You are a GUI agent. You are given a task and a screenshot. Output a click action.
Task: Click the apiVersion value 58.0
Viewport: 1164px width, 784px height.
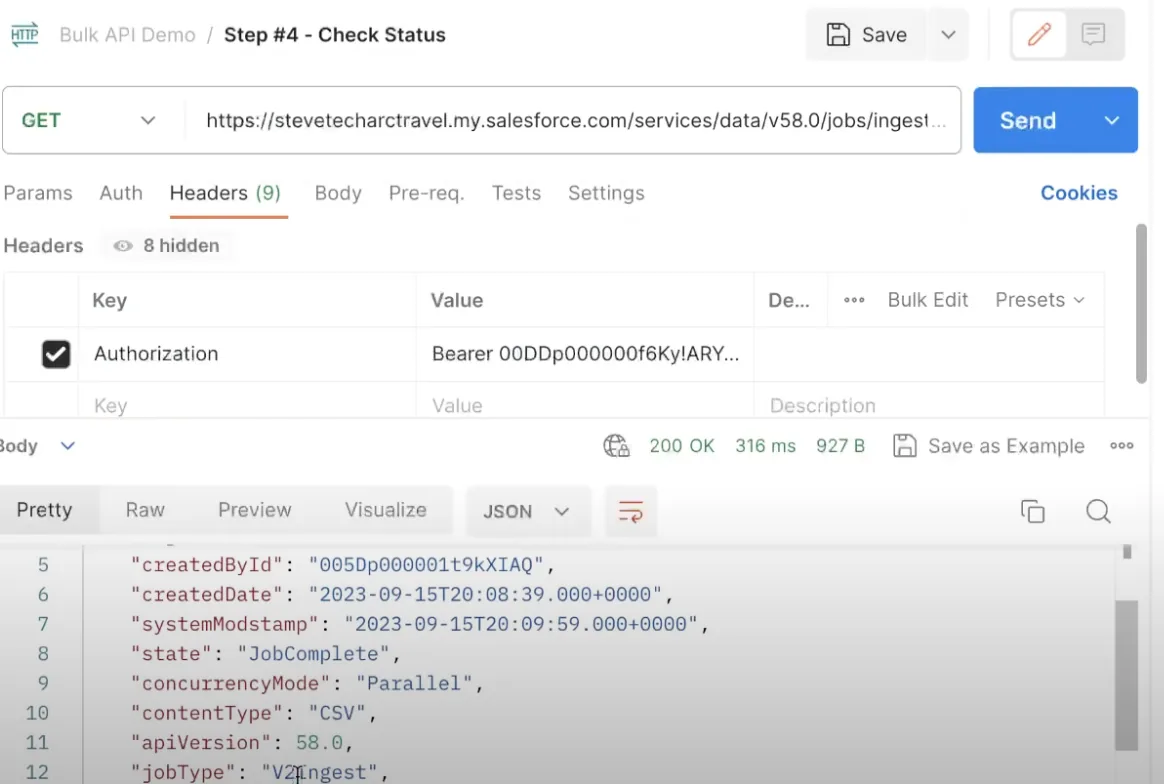[319, 743]
